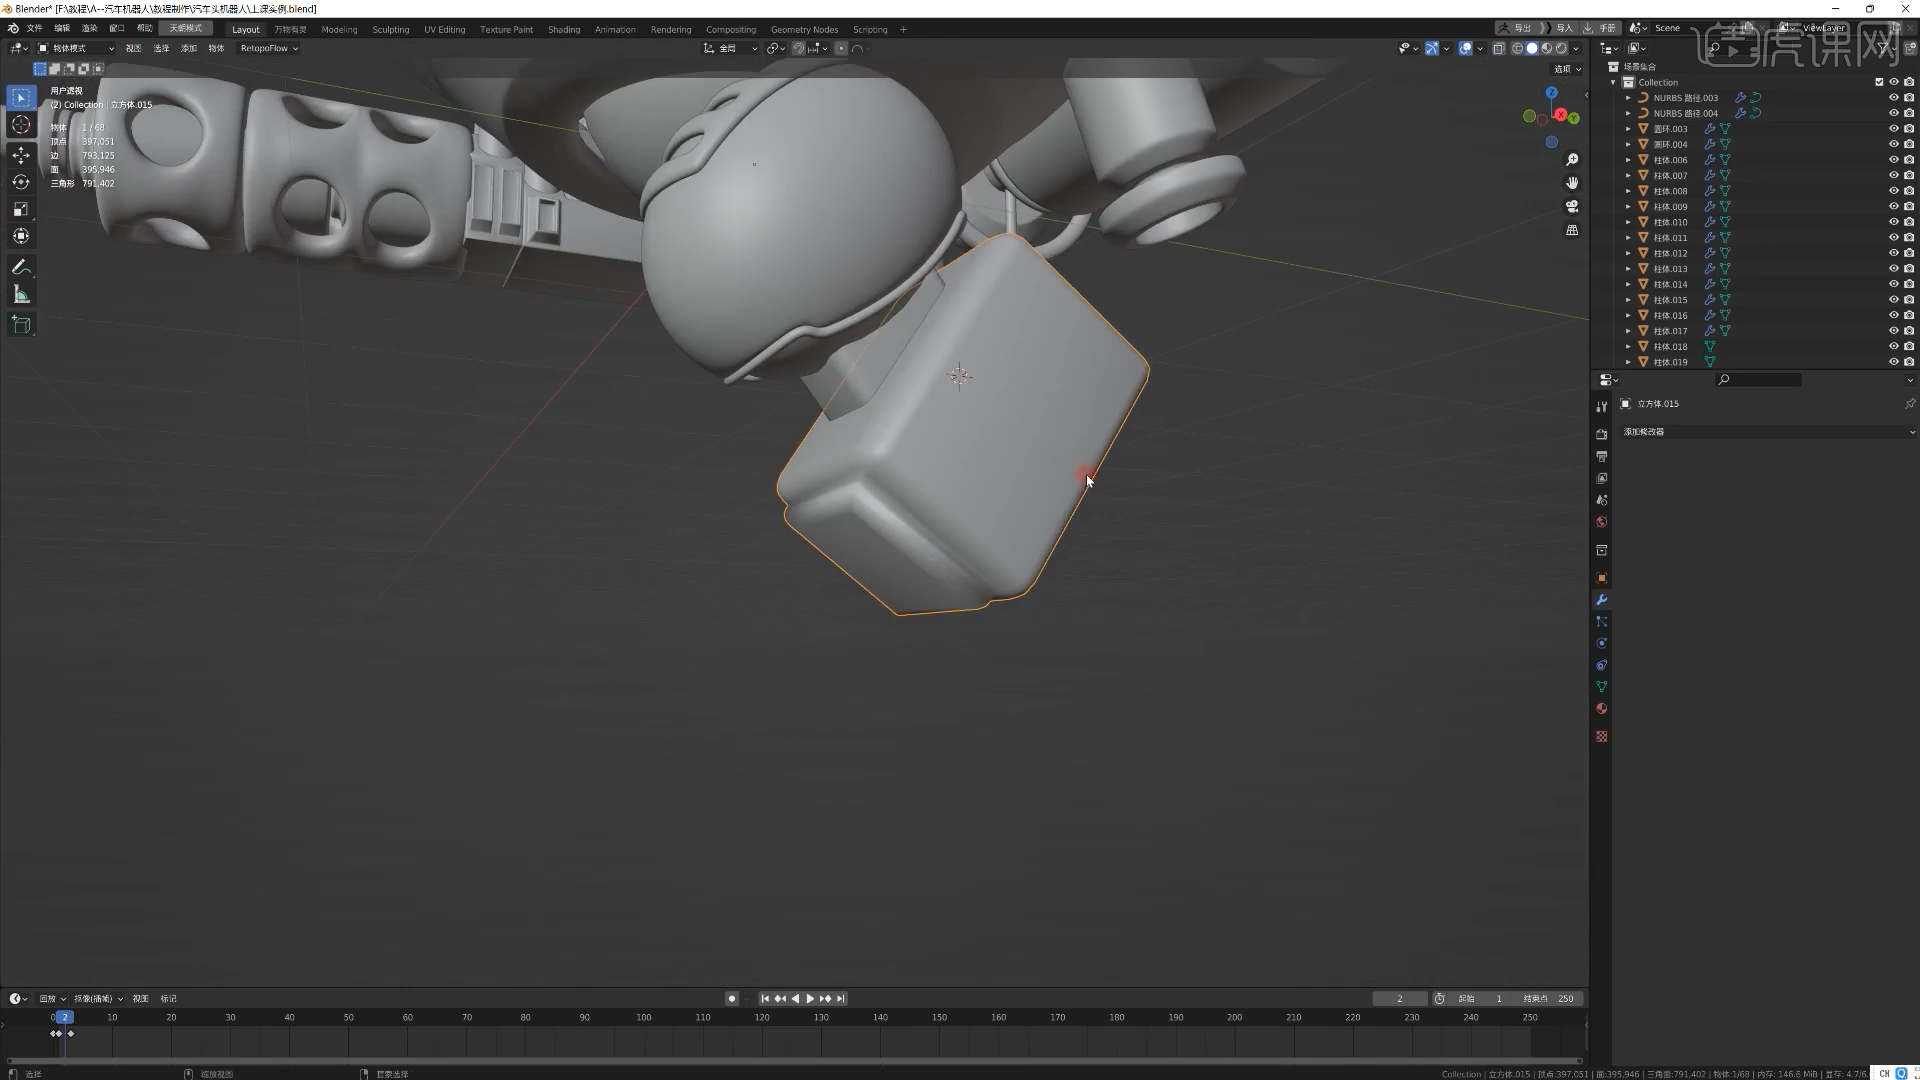The height and width of the screenshot is (1080, 1920).
Task: Open the 物体 menu in the viewport header
Action: (x=216, y=48)
